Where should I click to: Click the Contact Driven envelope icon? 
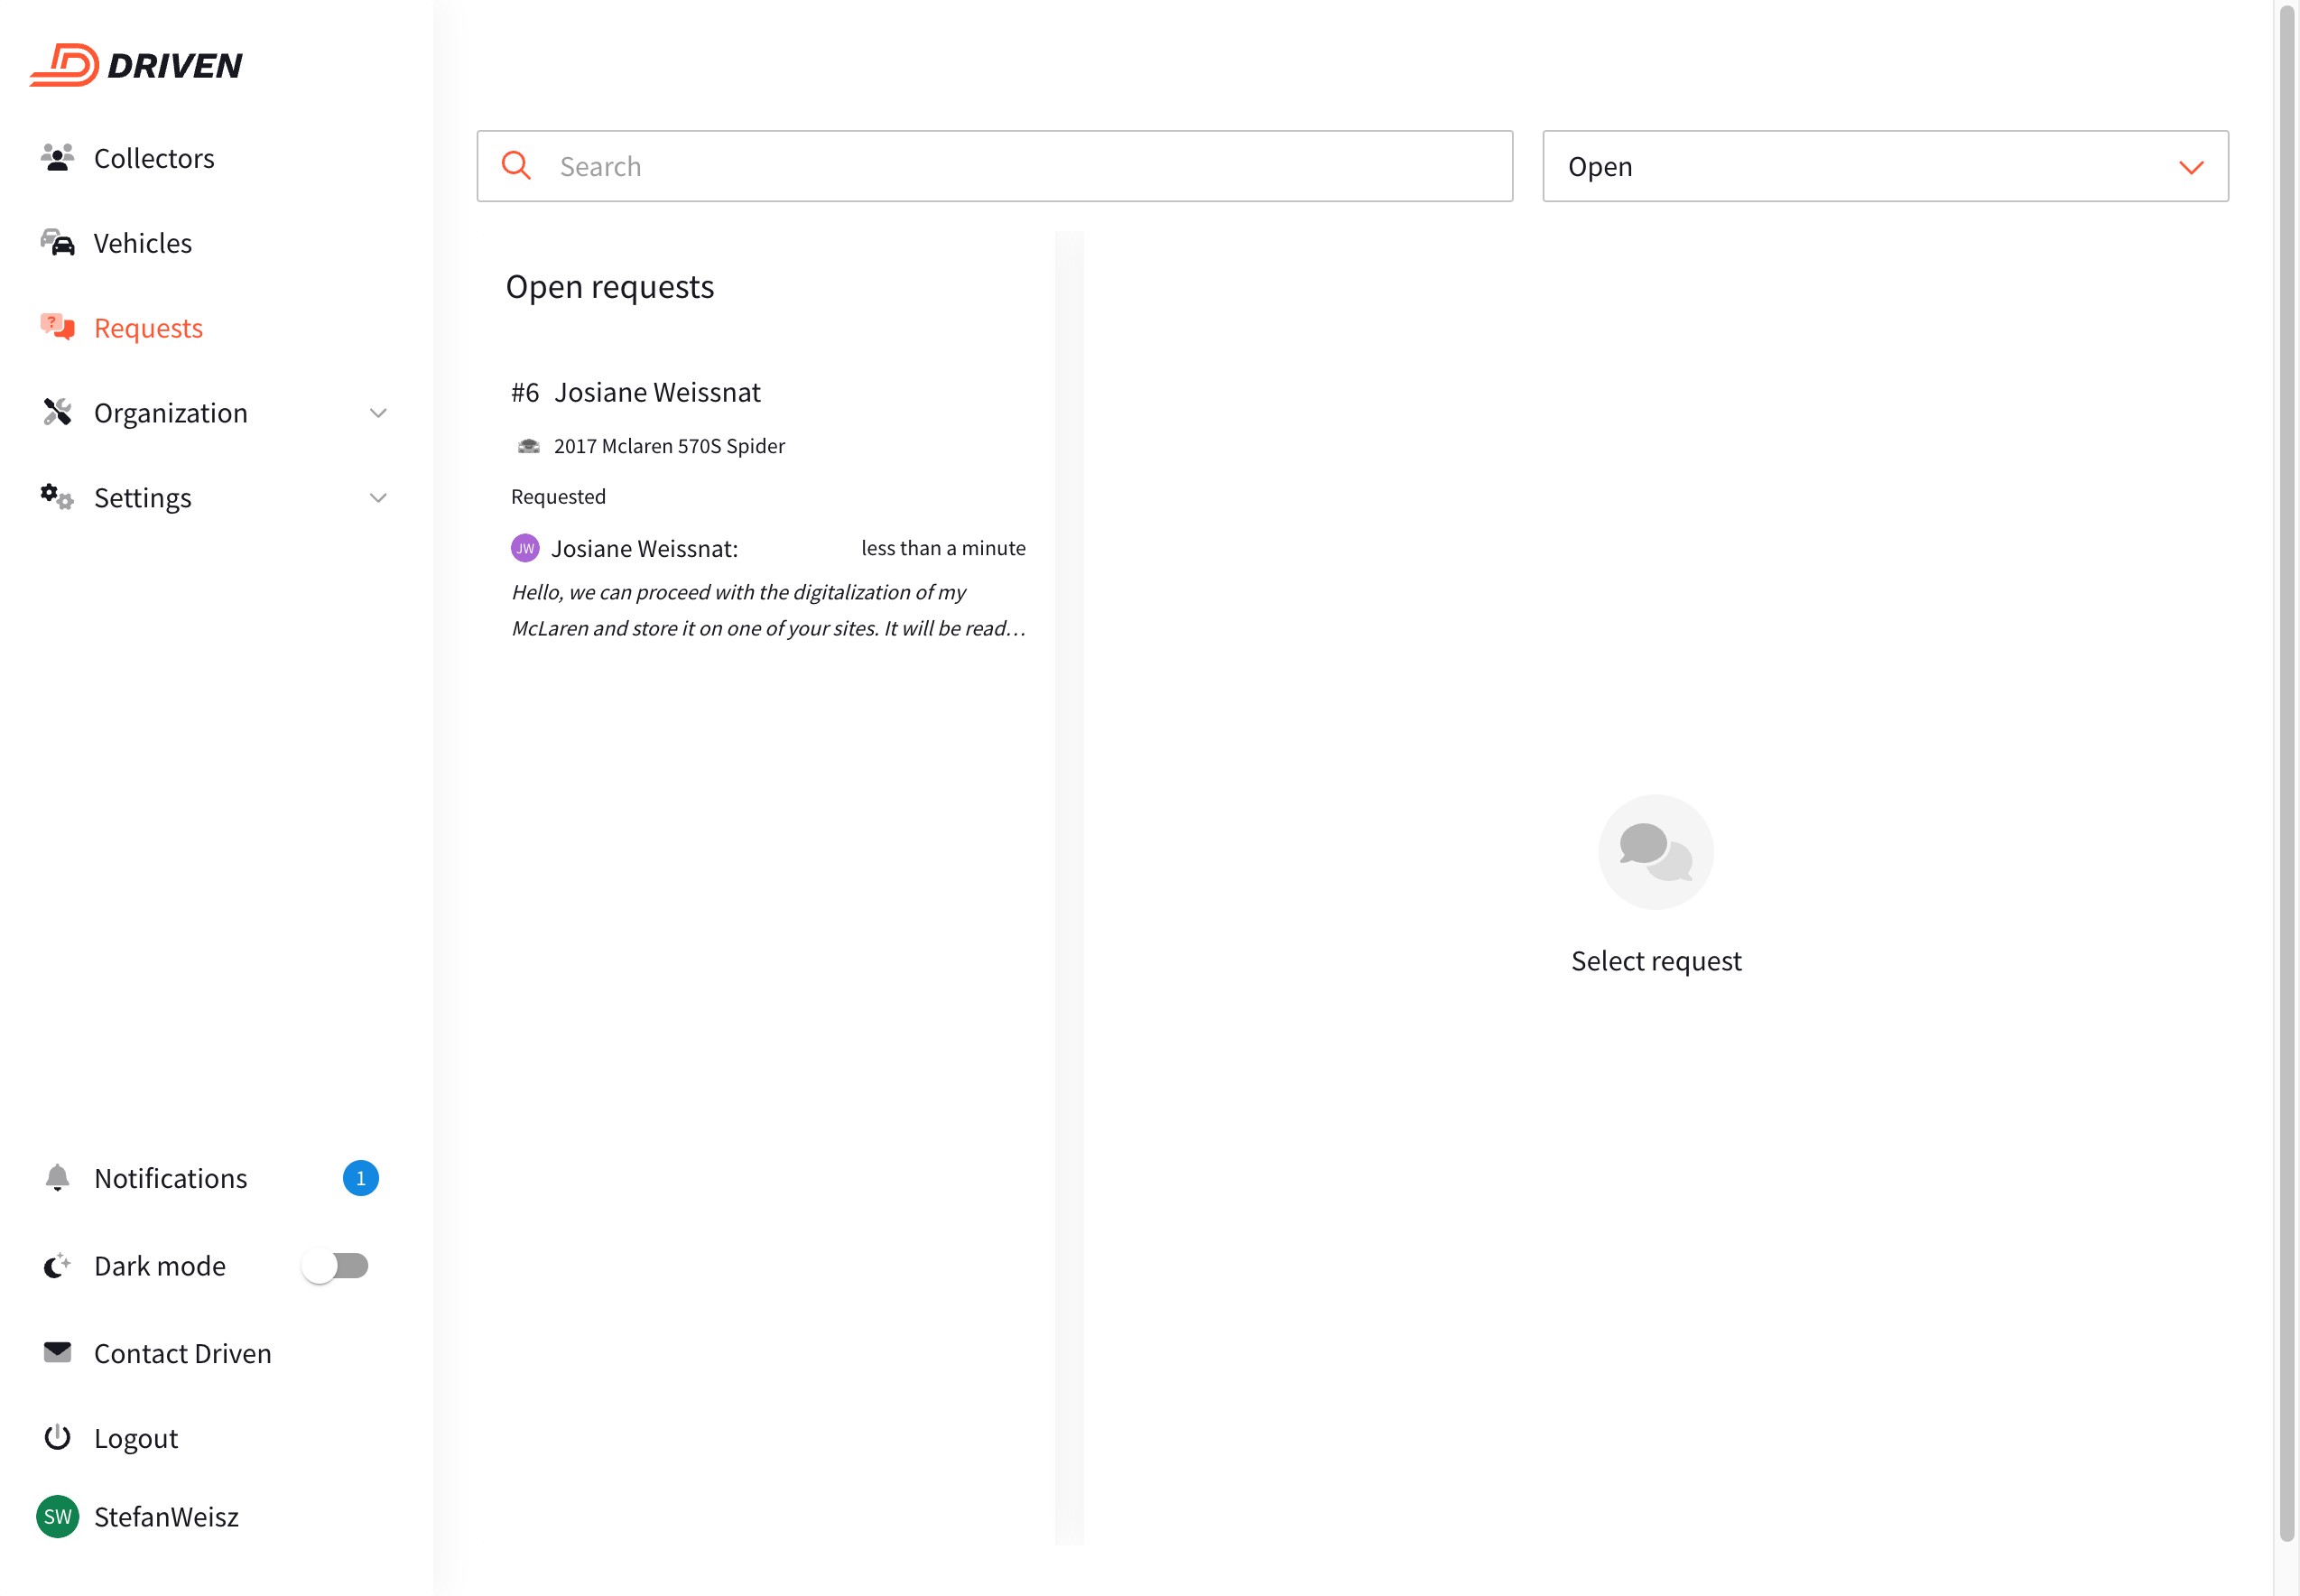click(57, 1352)
